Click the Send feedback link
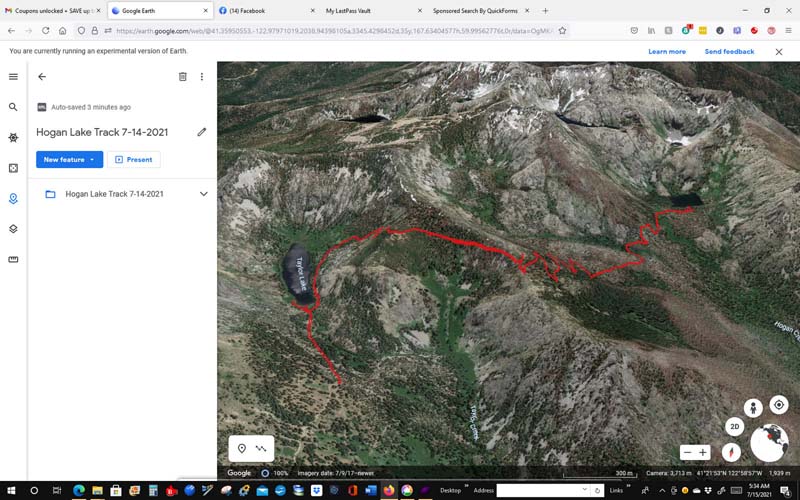Screen dimensions: 800x500 pos(729,51)
